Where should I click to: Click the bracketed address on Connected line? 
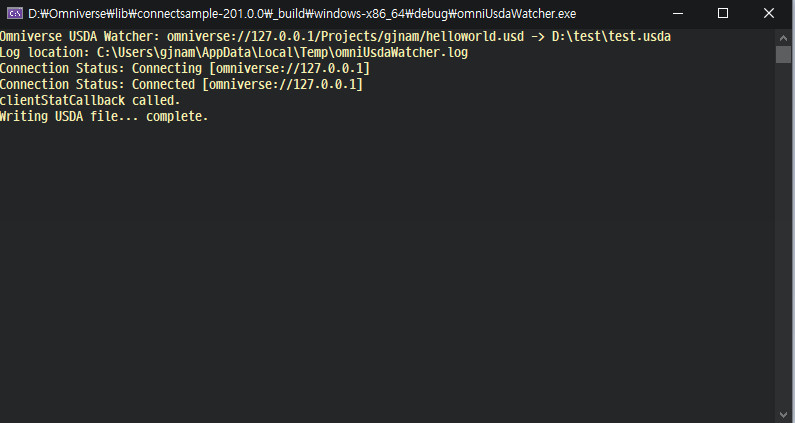coord(282,84)
